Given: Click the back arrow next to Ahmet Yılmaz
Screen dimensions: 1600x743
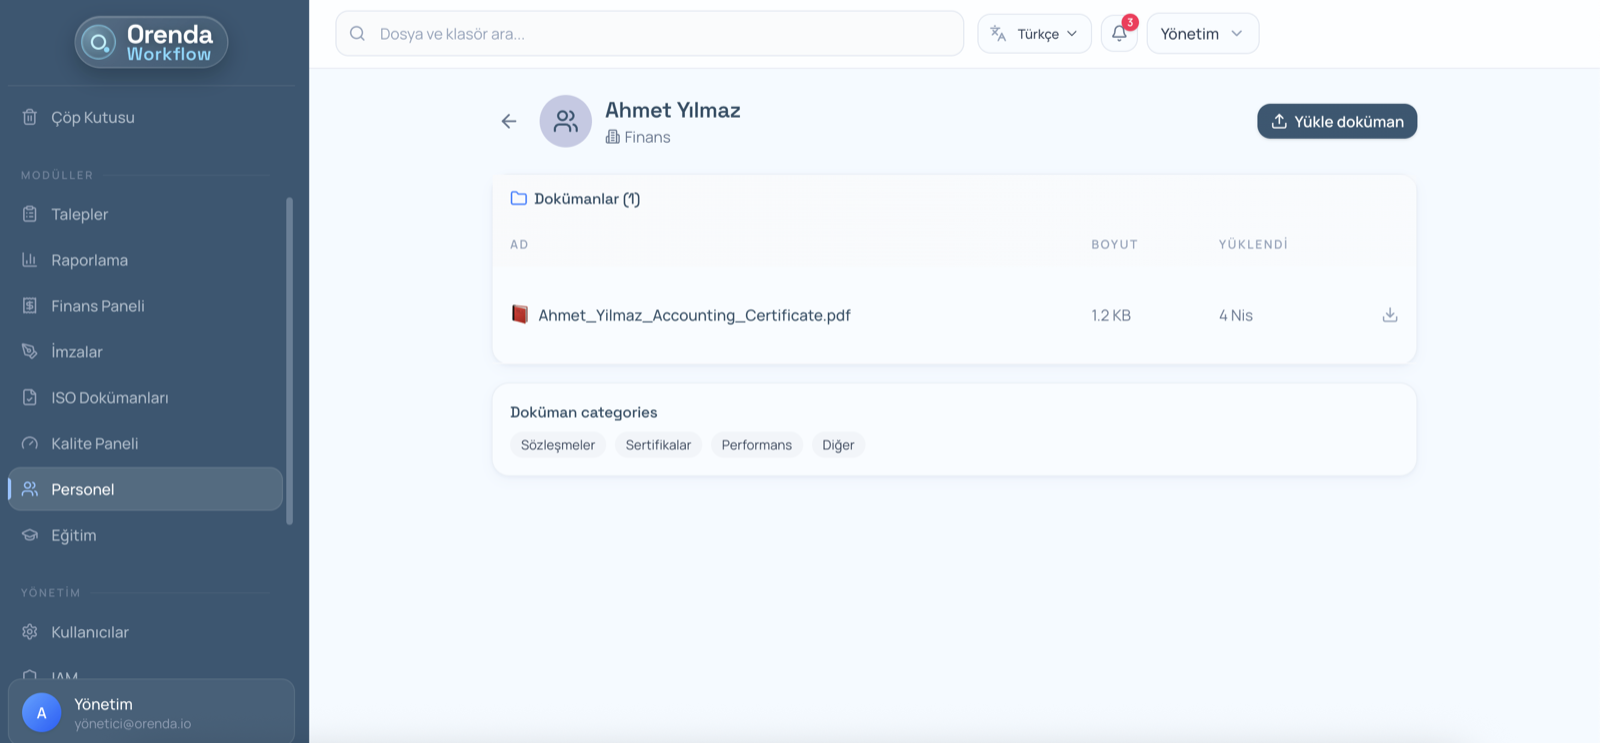Looking at the screenshot, I should coord(509,121).
